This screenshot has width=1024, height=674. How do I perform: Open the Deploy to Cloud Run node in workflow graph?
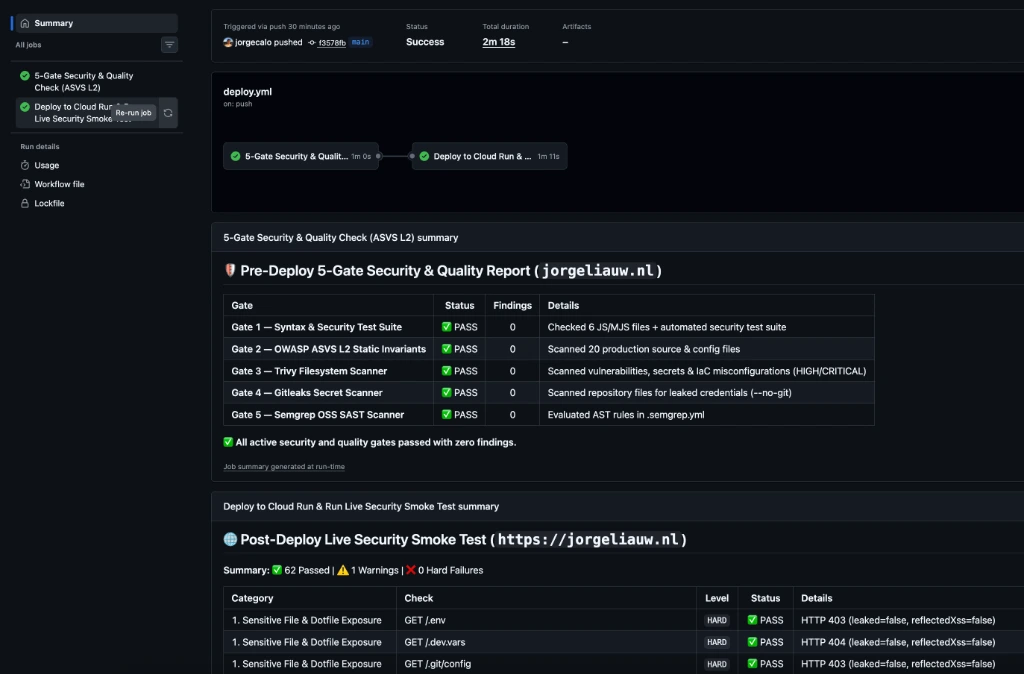pyautogui.click(x=489, y=156)
